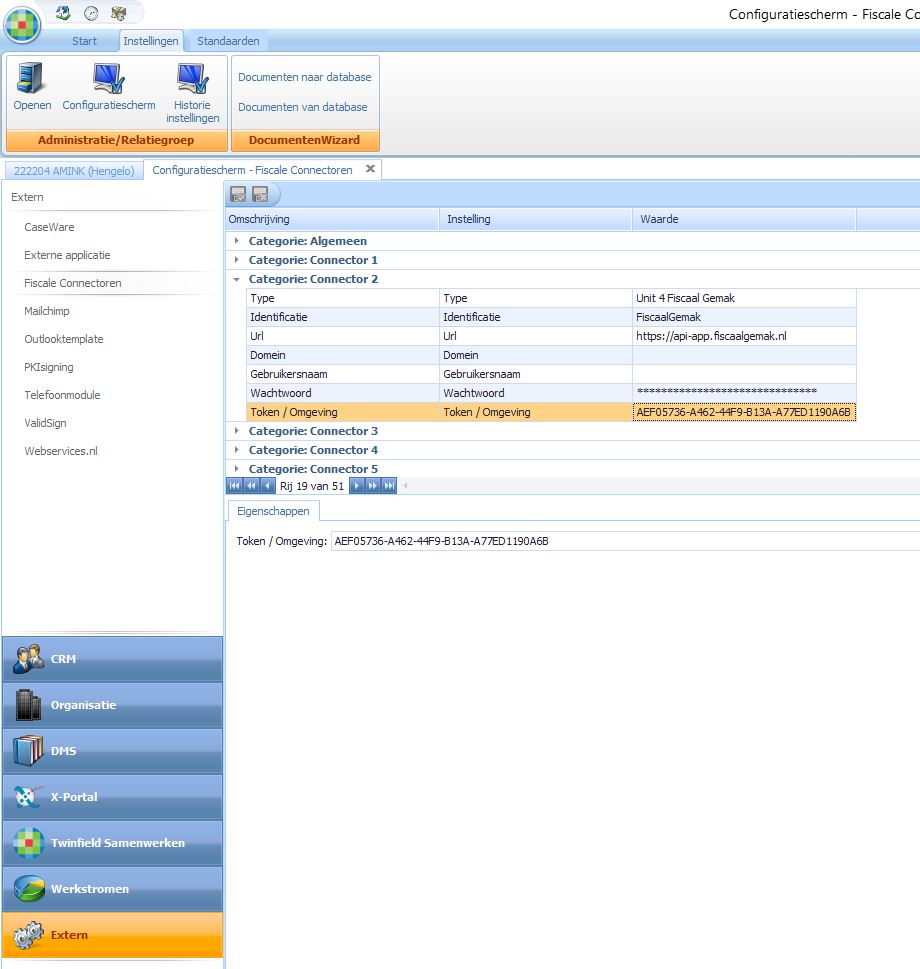This screenshot has height=969, width=920.
Task: Switch to the Start ribbon tab
Action: coord(85,41)
